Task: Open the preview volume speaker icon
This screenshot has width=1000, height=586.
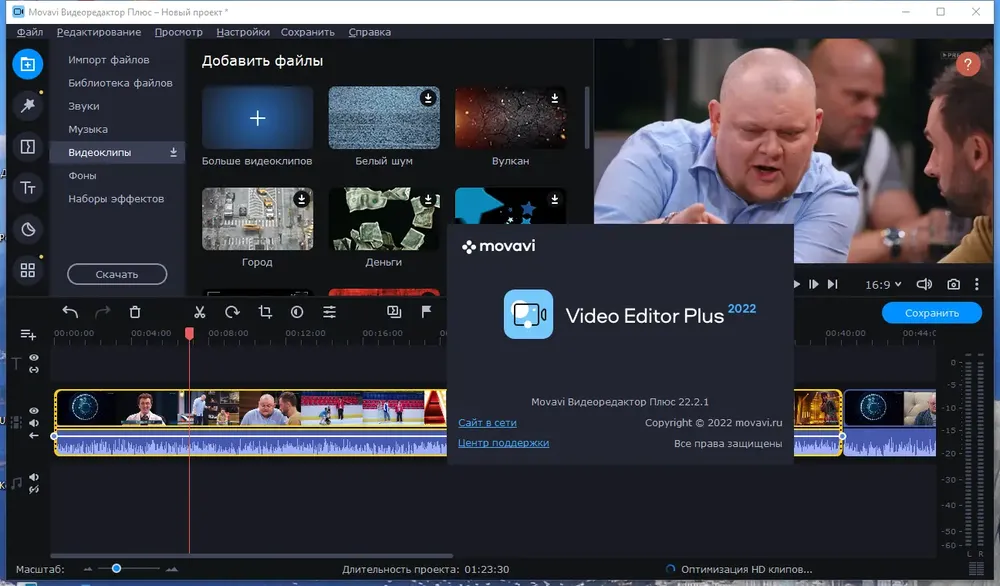Action: [924, 284]
